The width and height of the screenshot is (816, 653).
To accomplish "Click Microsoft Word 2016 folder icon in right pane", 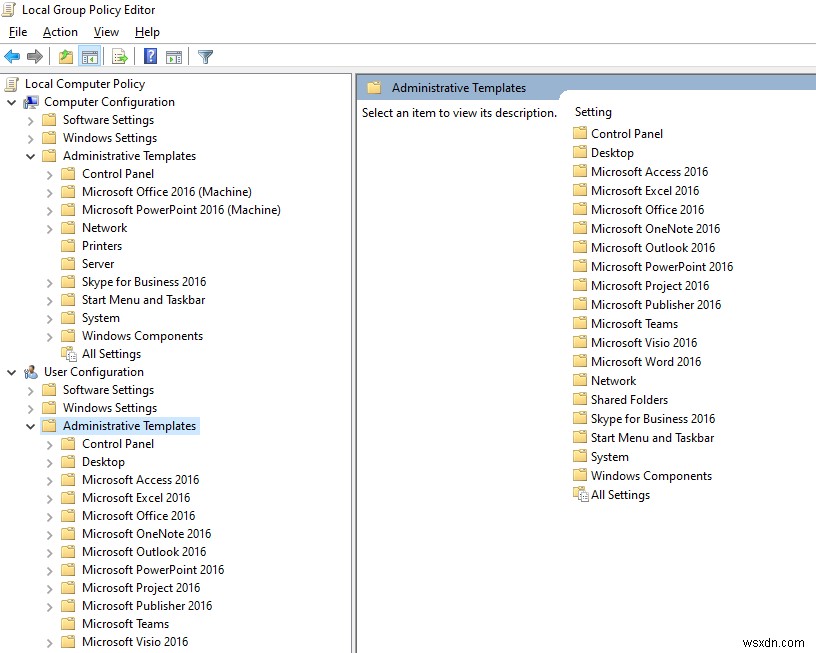I will point(580,361).
